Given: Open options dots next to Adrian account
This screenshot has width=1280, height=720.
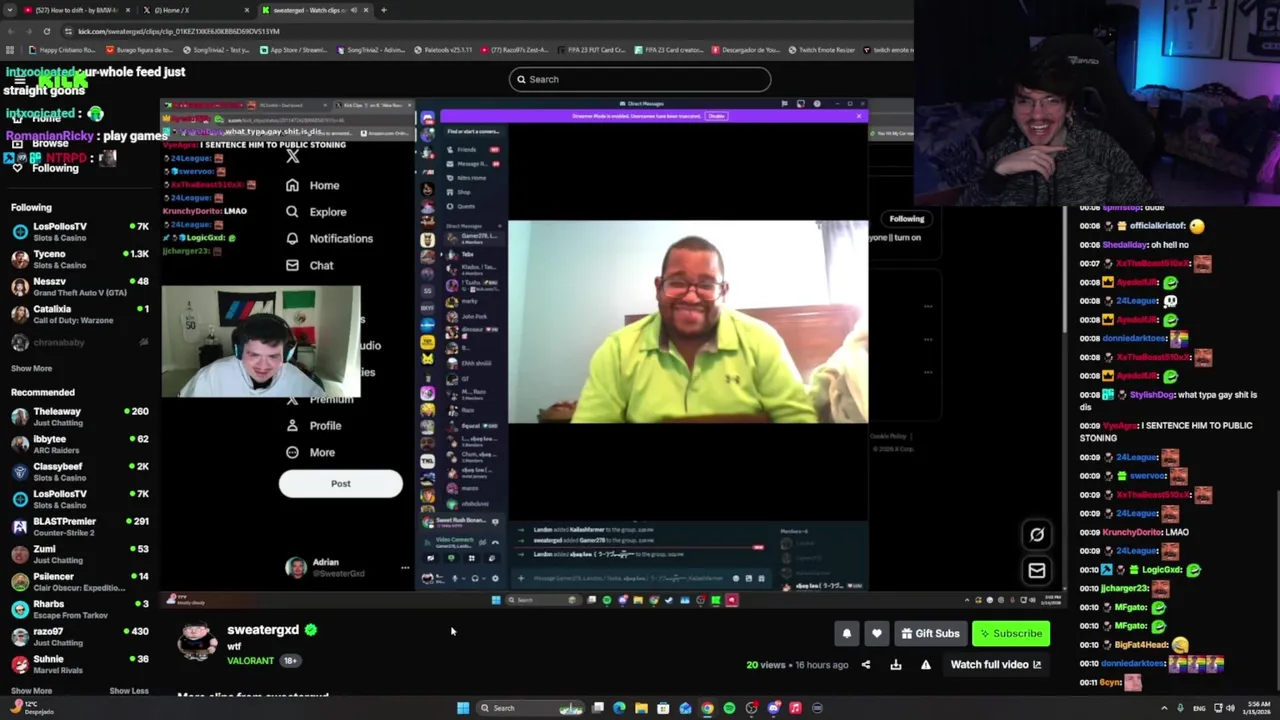Looking at the screenshot, I should point(405,568).
